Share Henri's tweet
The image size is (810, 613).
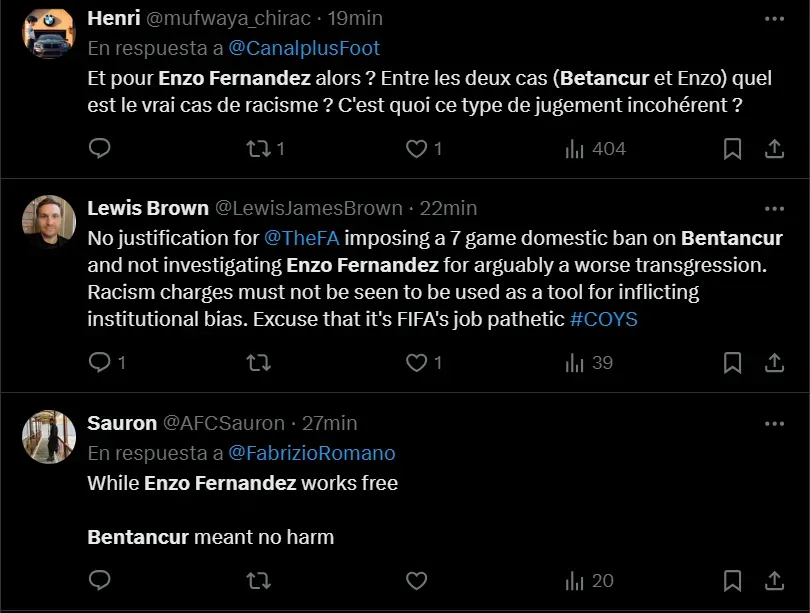(773, 149)
